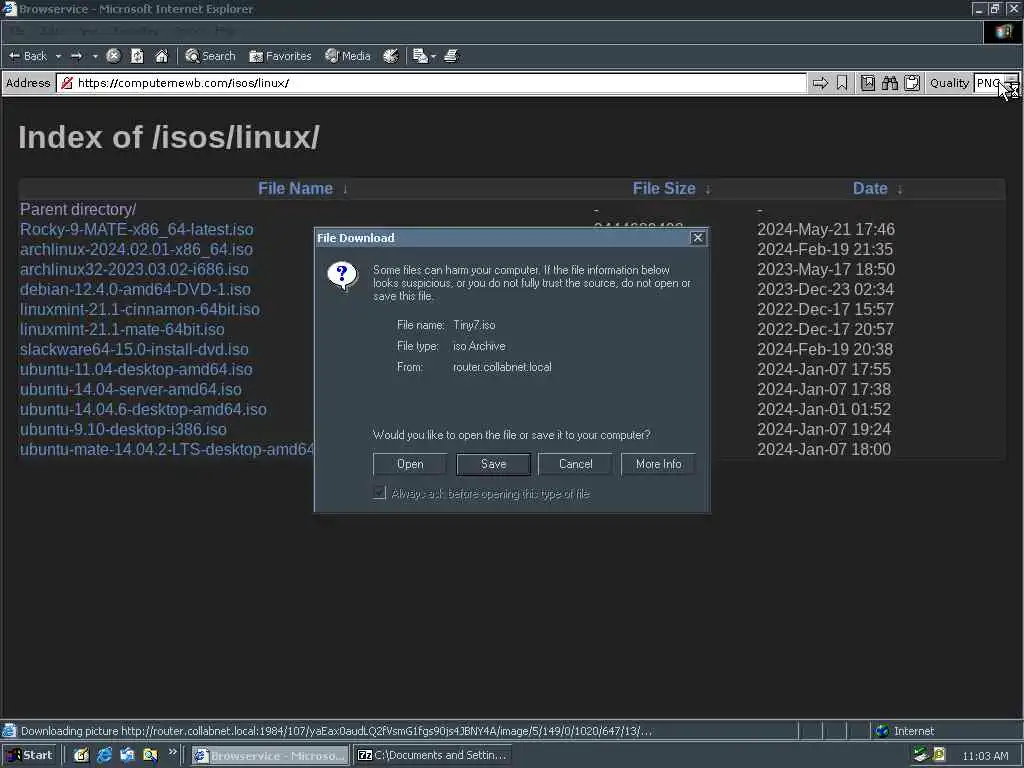Open ubuntu-9.10-desktop-i386.iso link
This screenshot has height=768, width=1024.
[x=123, y=429]
